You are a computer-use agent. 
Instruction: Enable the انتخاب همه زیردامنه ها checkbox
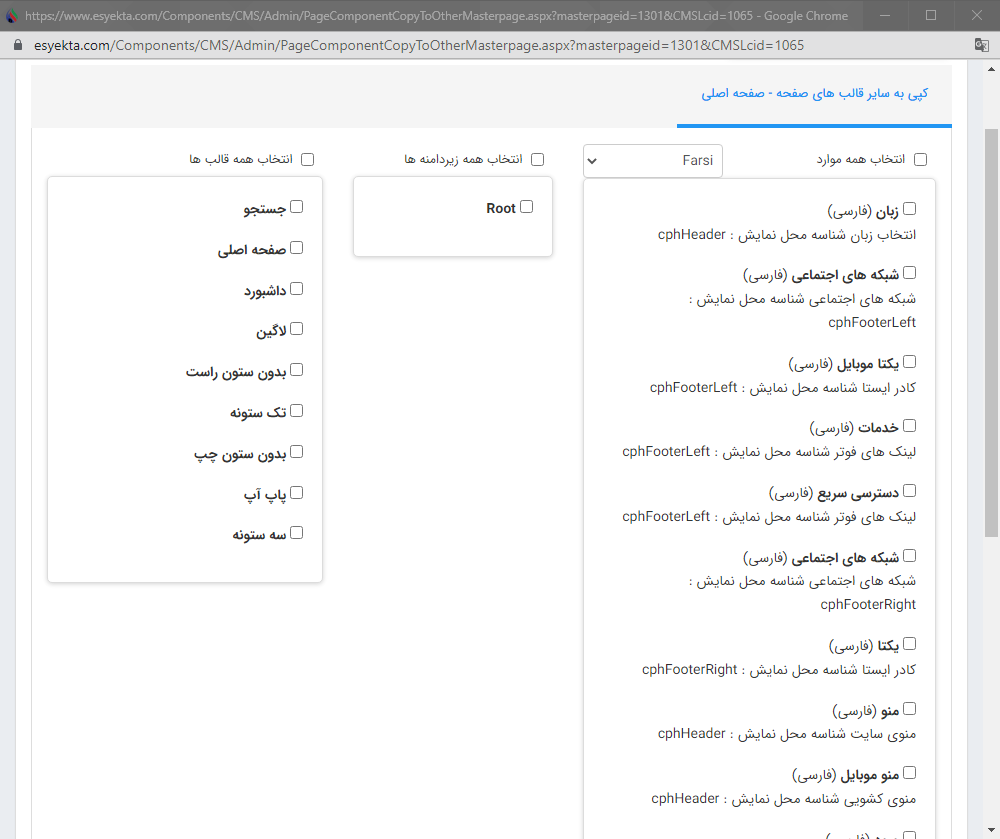537,158
